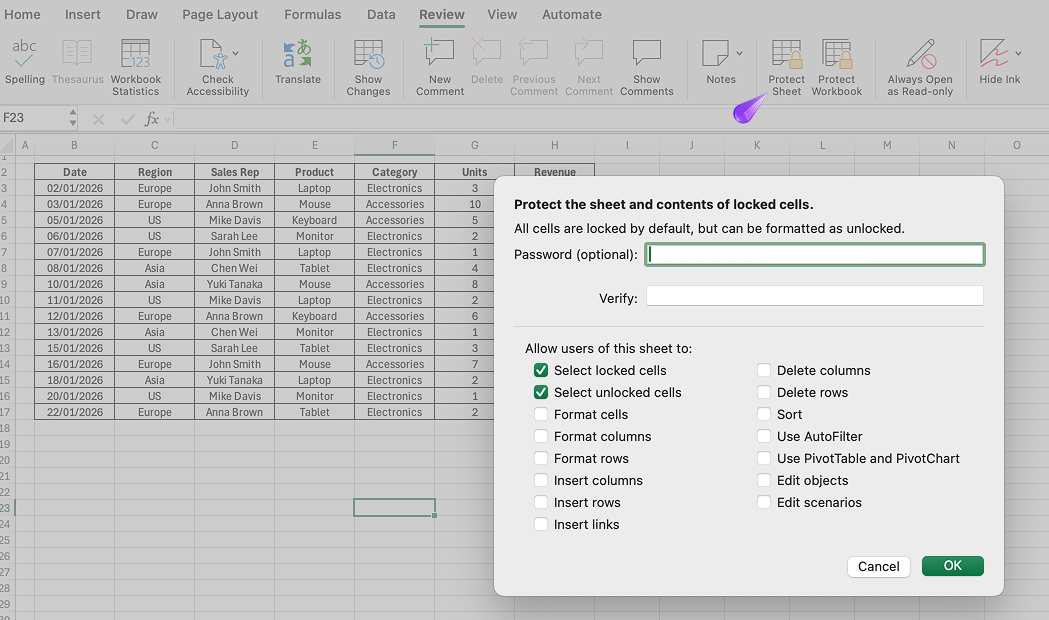Open the Notes dropdown arrow
The image size is (1049, 620).
(740, 53)
